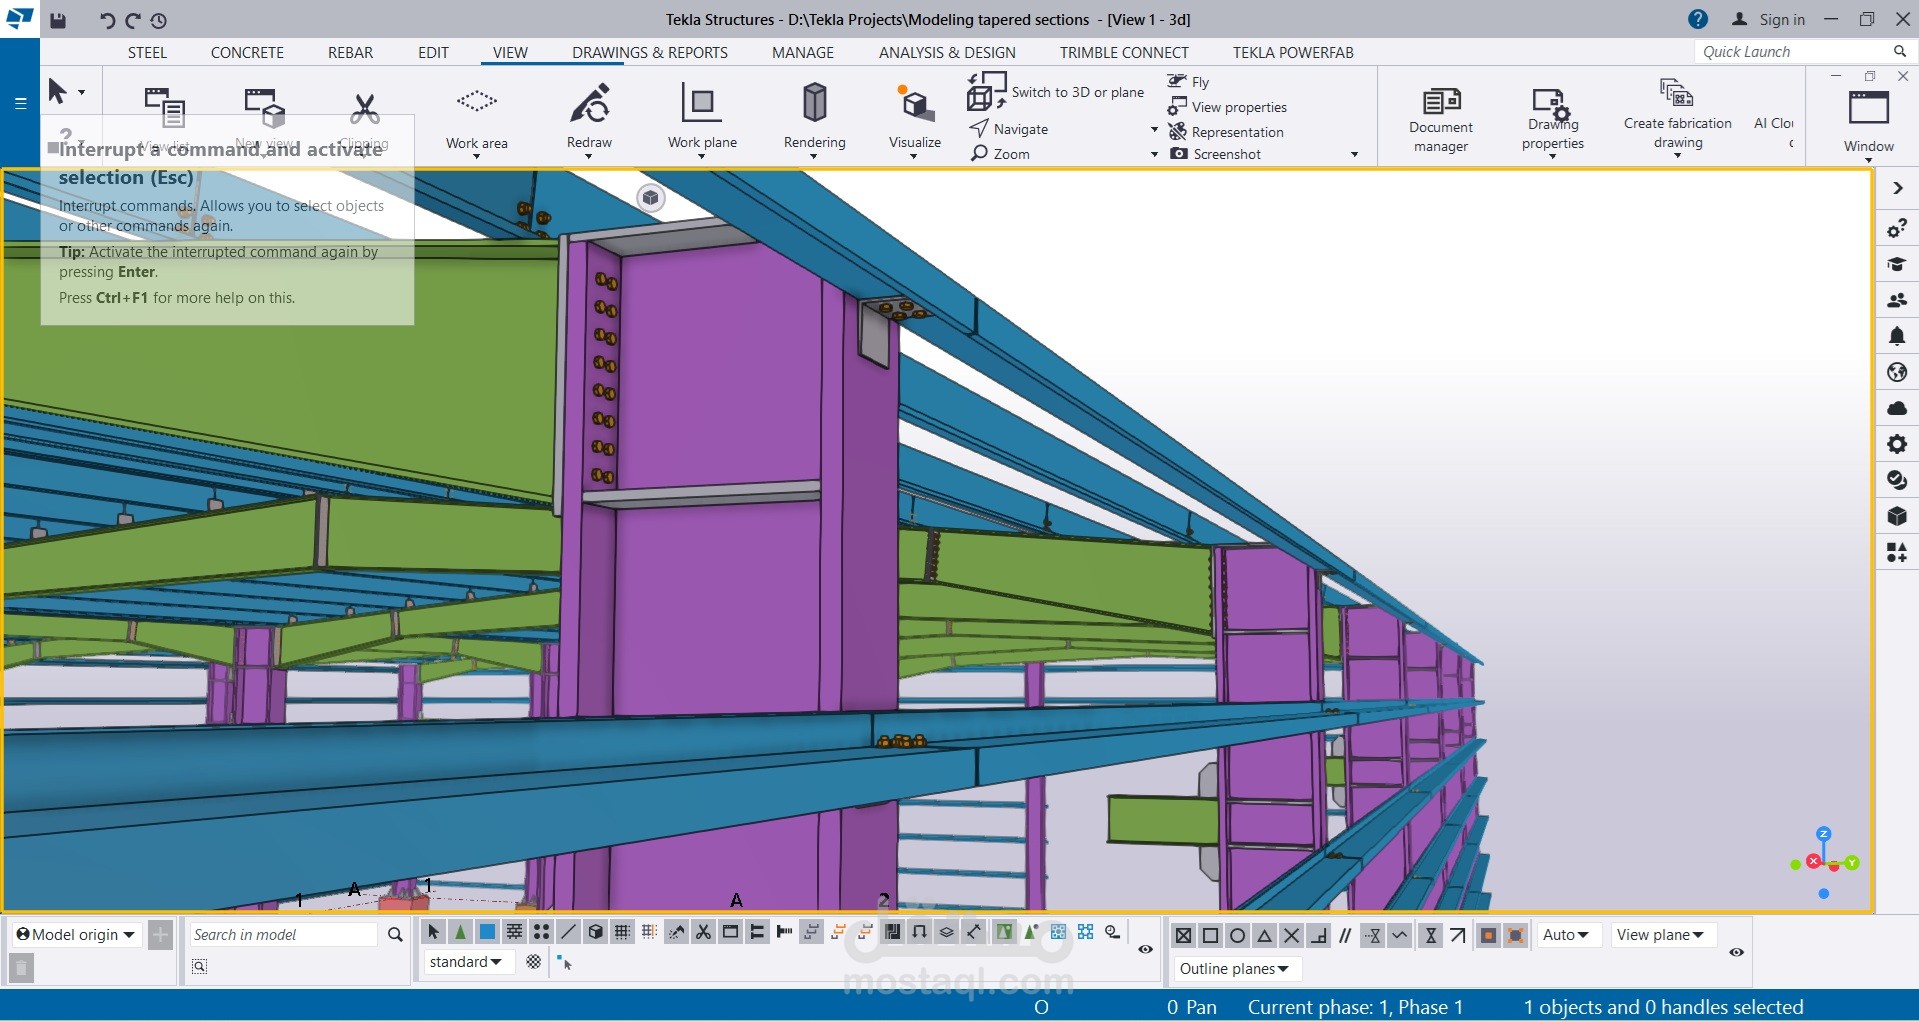Open the globe icon in side pane
The height and width of the screenshot is (1022, 1919).
point(1897,372)
